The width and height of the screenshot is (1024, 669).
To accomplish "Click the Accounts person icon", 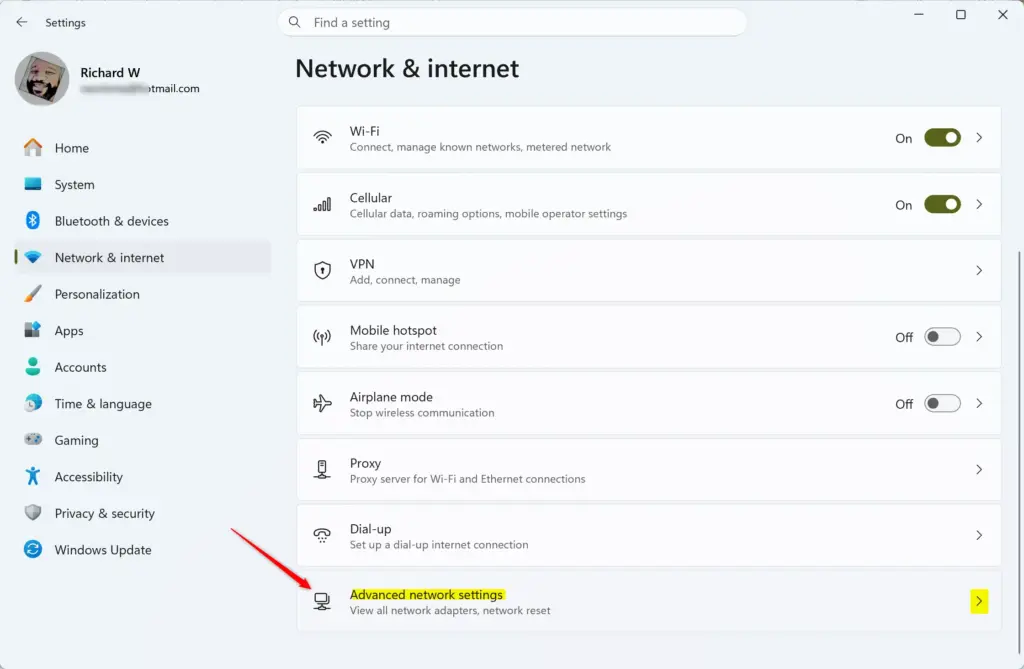I will coord(33,367).
